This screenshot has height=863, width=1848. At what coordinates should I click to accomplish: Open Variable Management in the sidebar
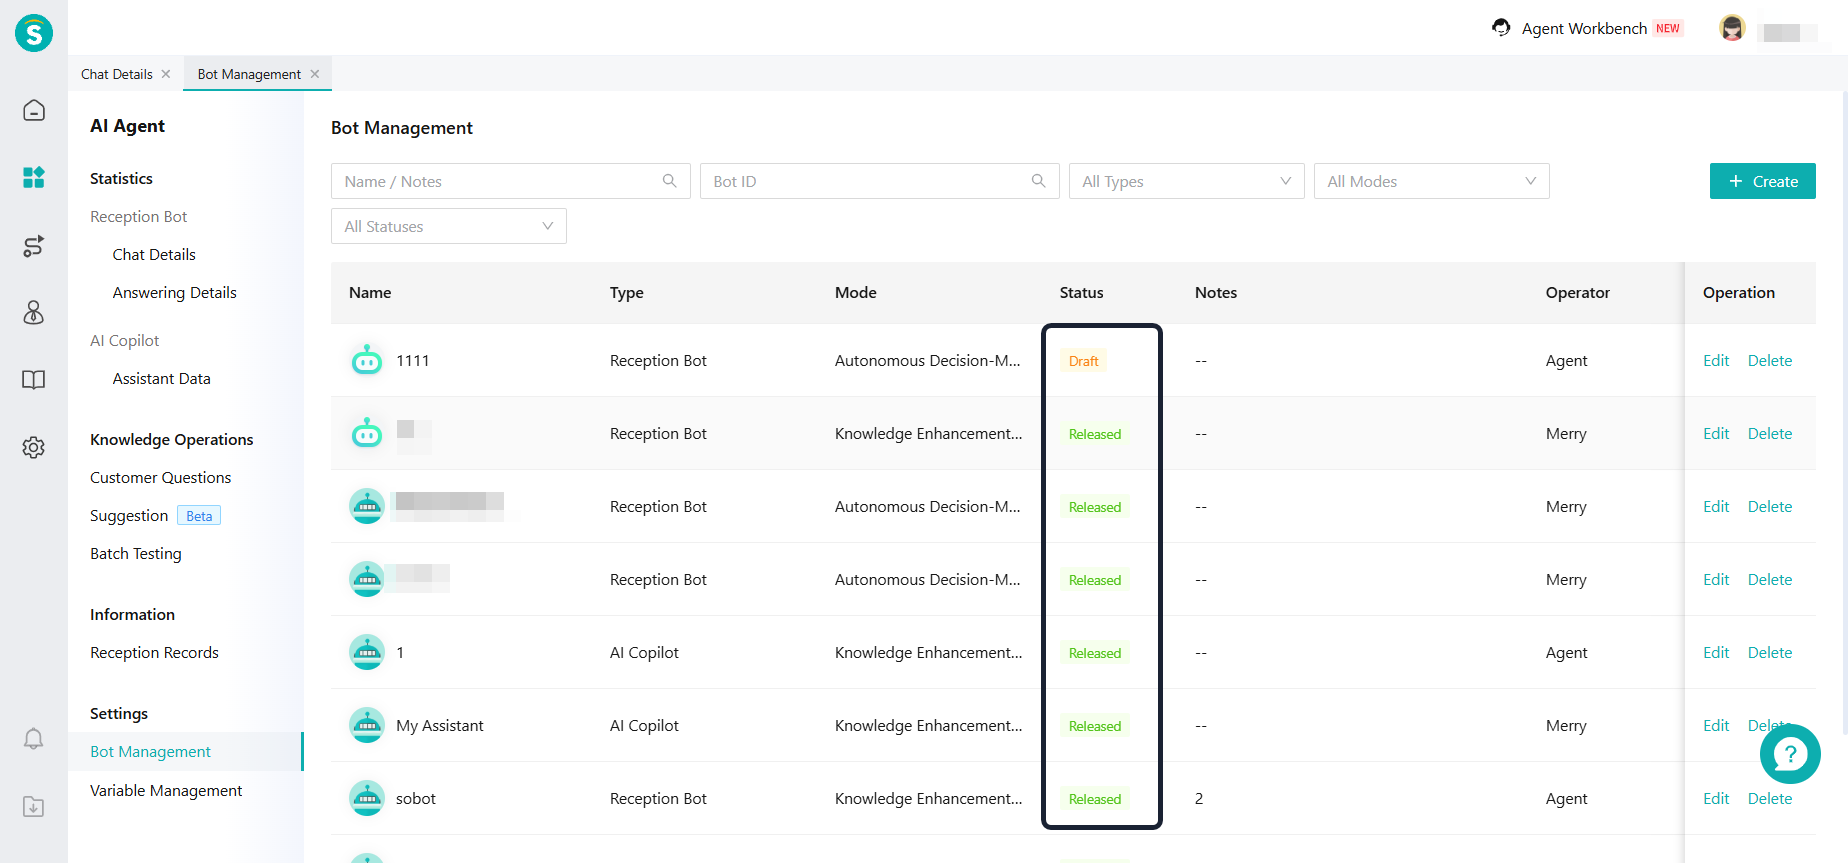166,790
